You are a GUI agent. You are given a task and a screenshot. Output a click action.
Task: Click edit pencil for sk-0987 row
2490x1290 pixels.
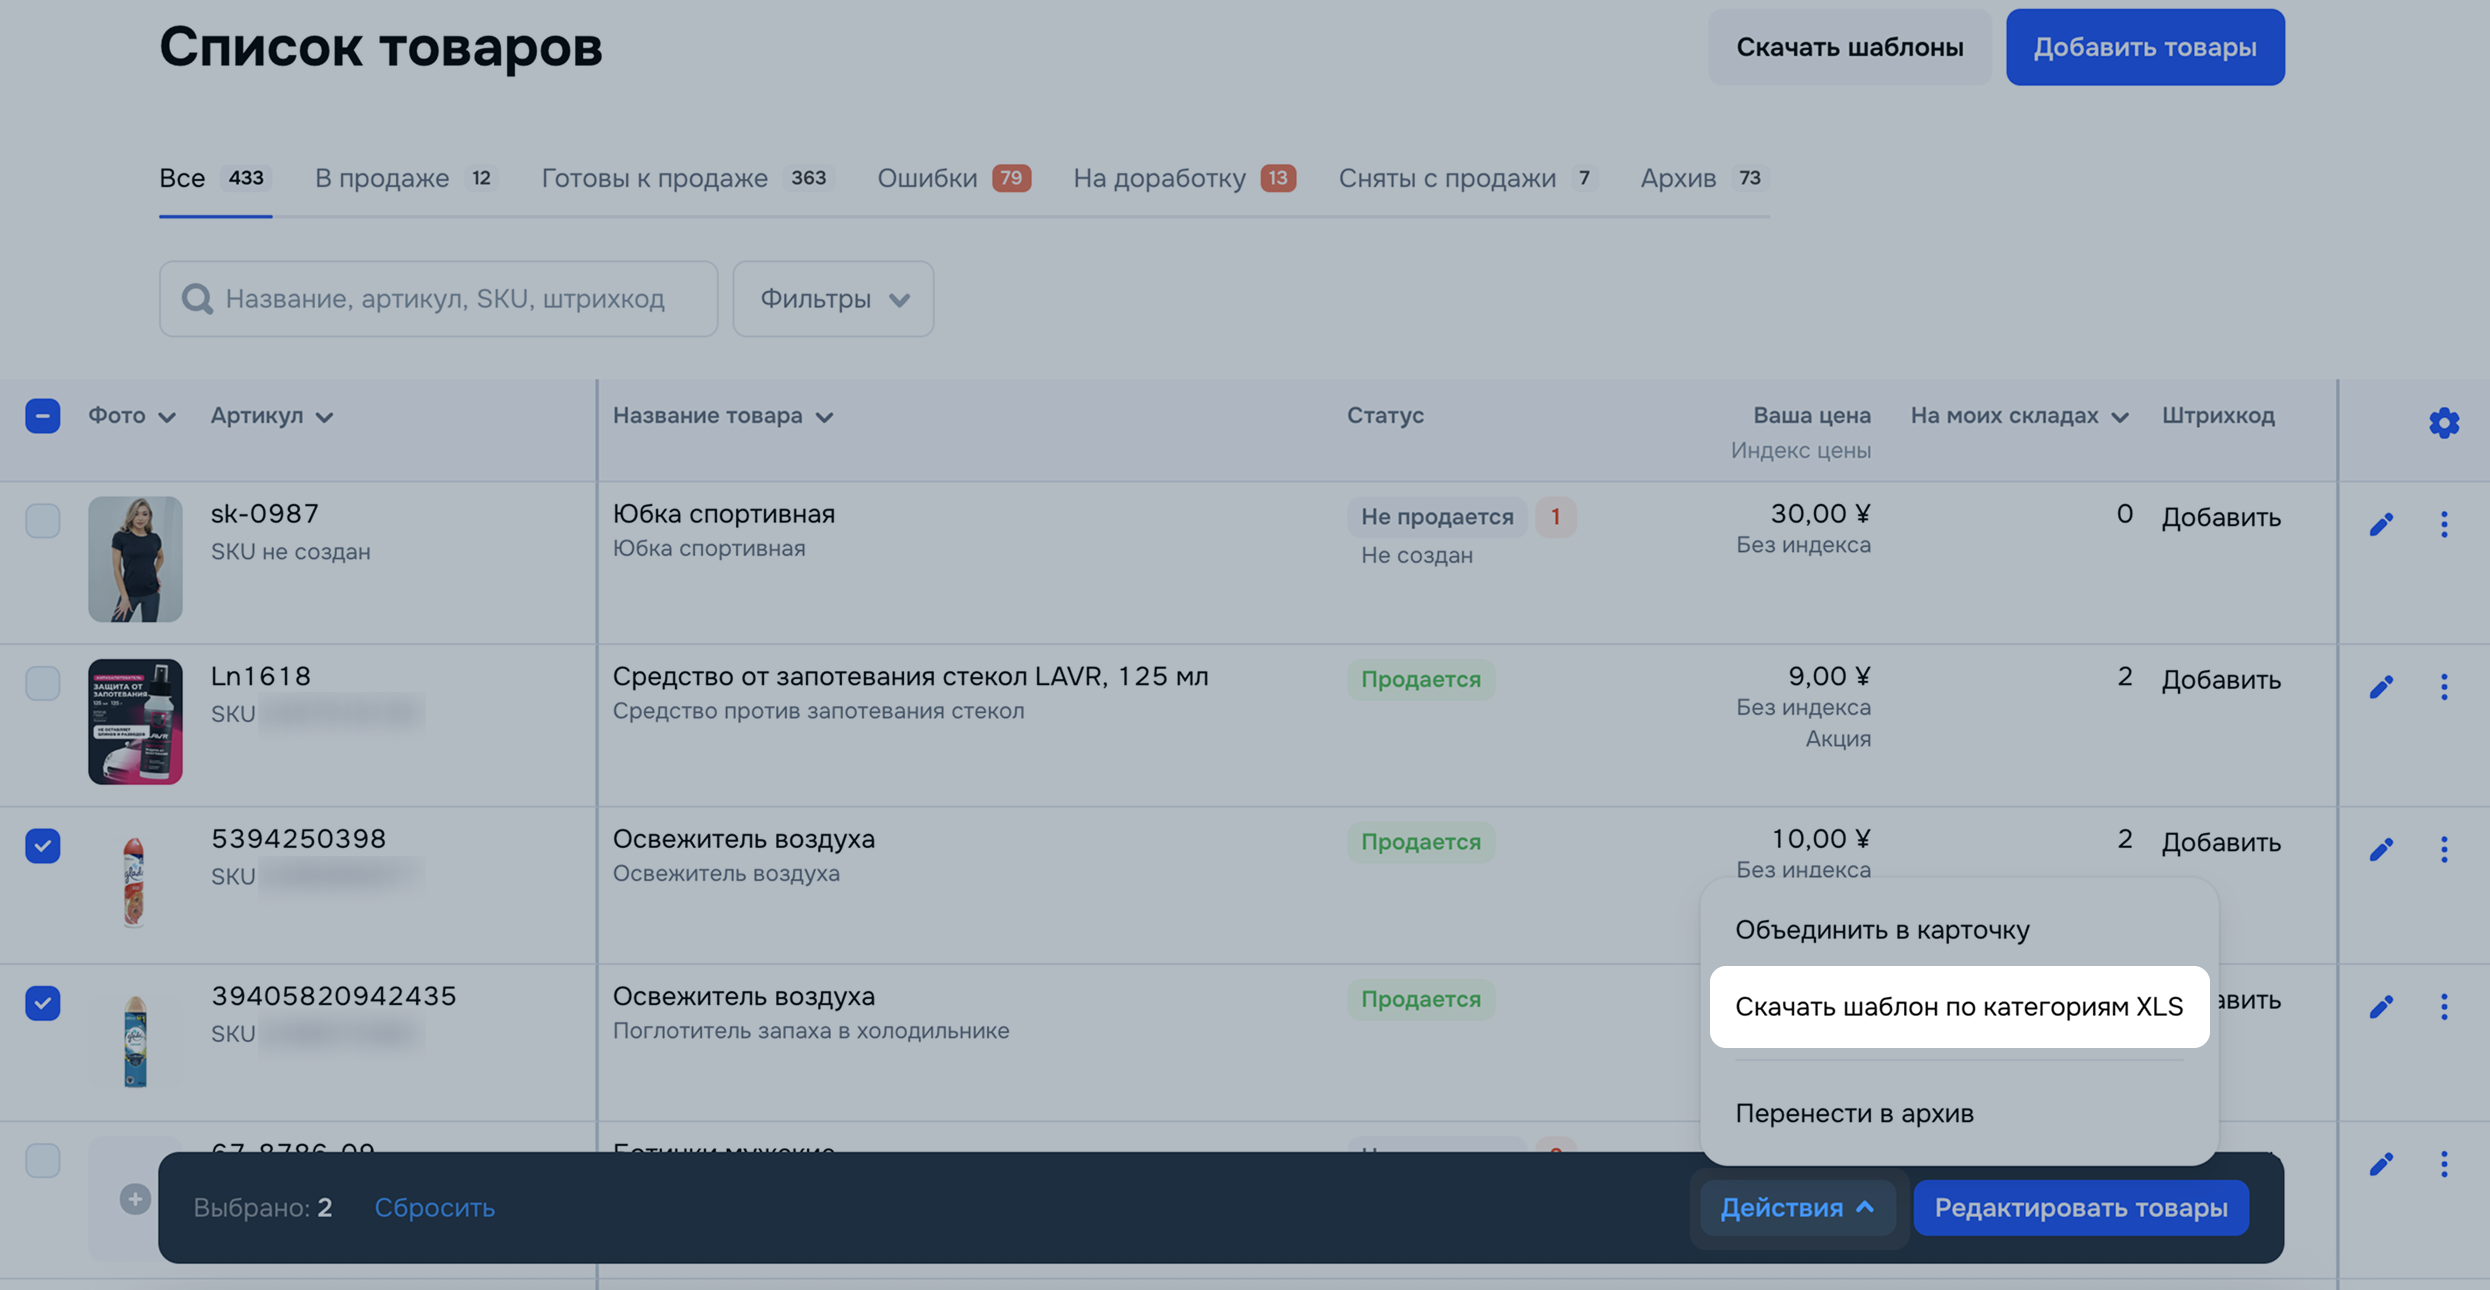point(2381,524)
